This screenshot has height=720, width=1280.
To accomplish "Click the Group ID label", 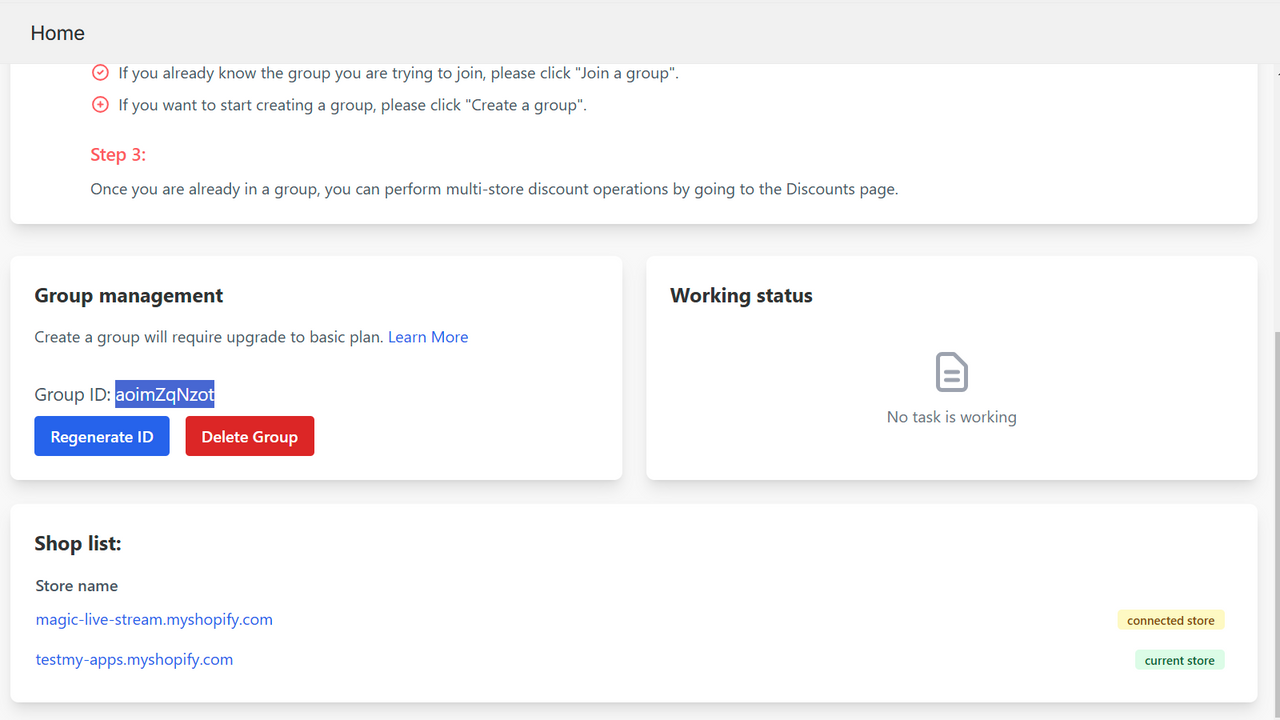I will coord(72,394).
